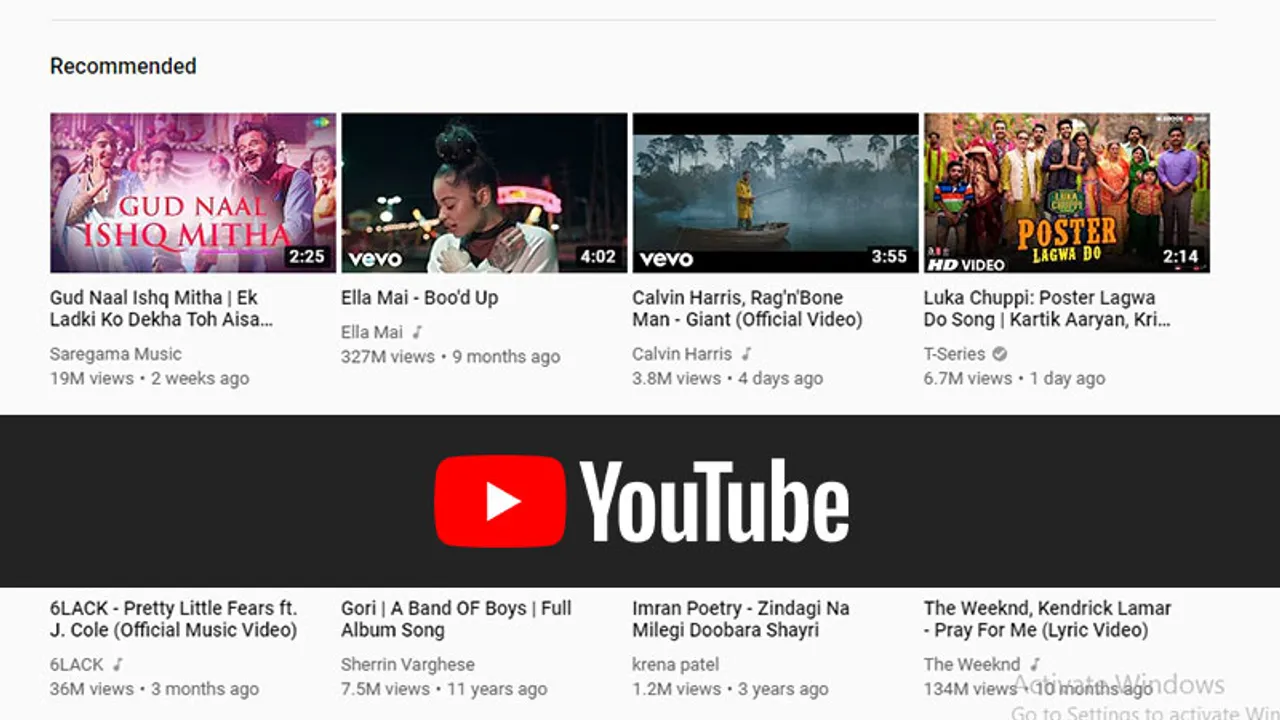Screen dimensions: 1280x720
Task: Click the text 19M views • 2 weeks ago
Action: pyautogui.click(x=150, y=378)
